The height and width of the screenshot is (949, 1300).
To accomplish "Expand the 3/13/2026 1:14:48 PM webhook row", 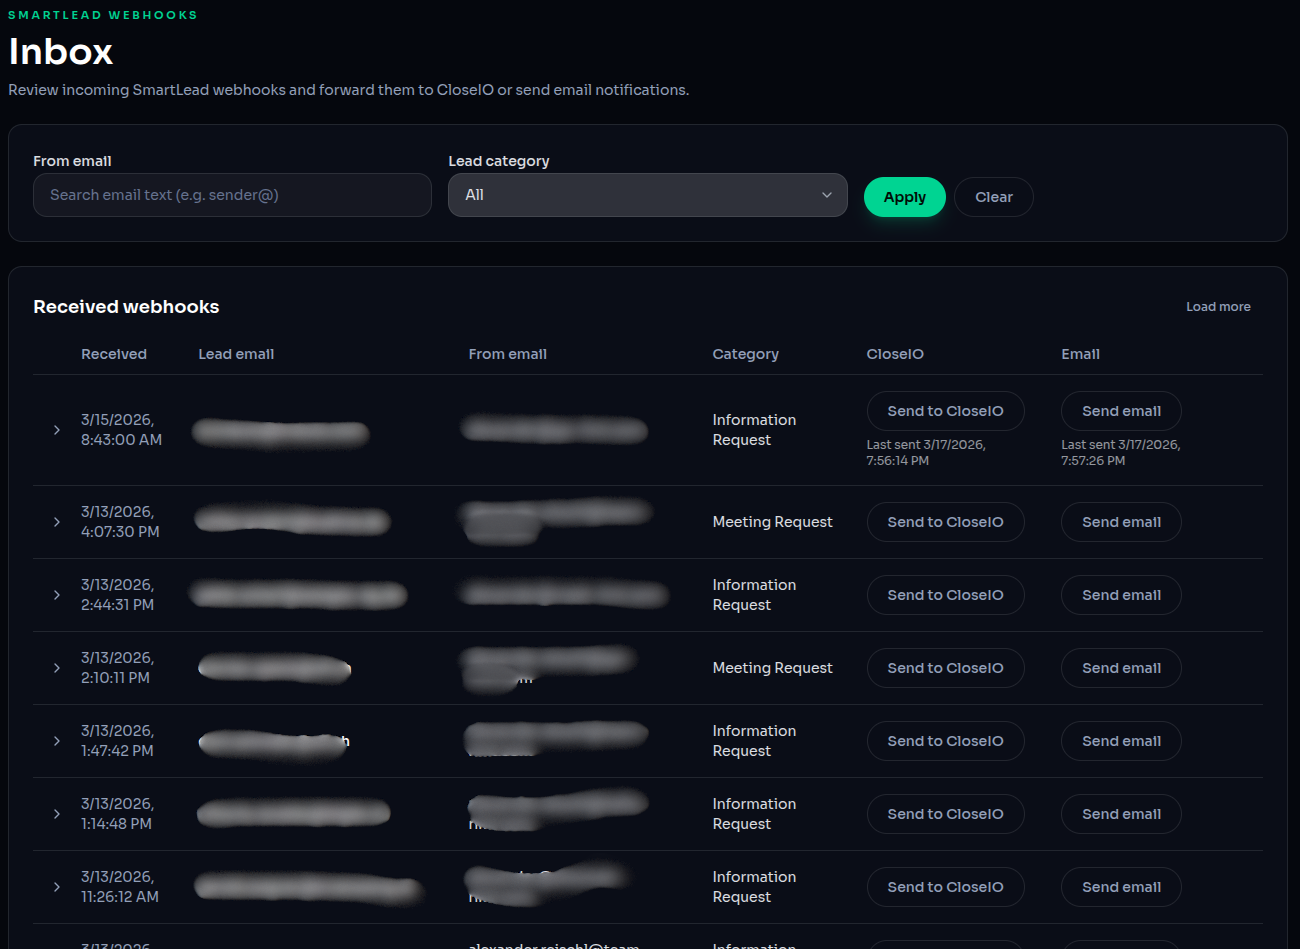I will tap(57, 814).
